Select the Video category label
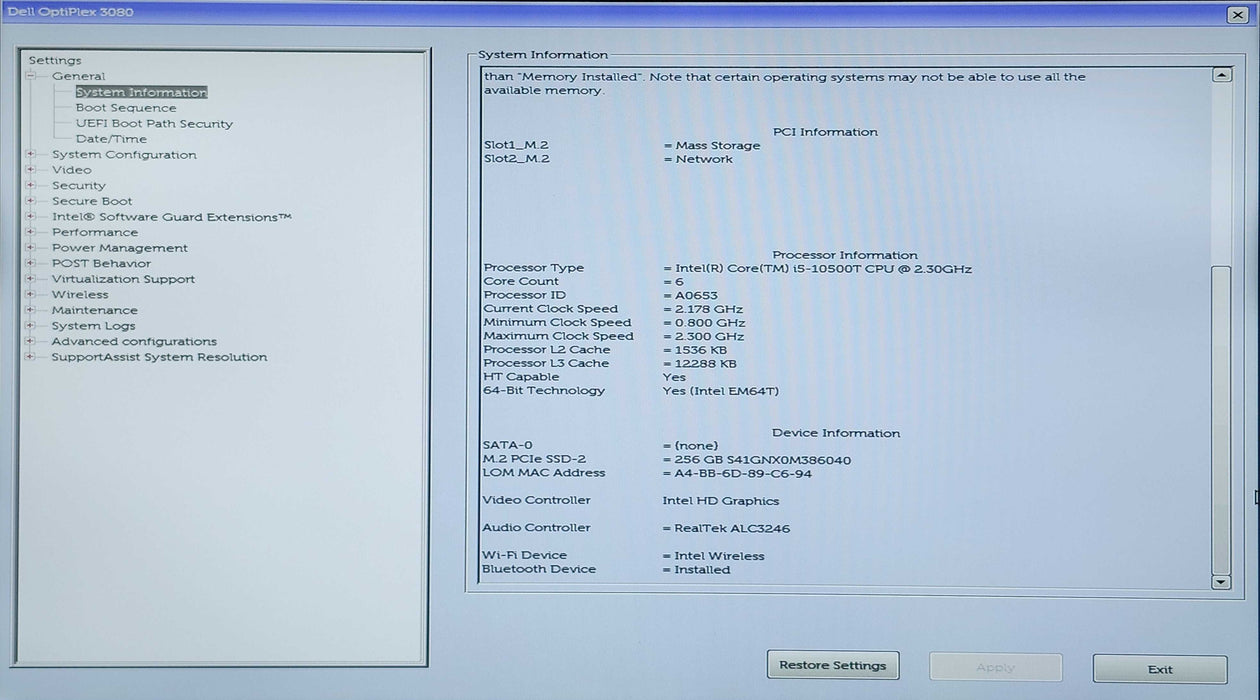 71,170
